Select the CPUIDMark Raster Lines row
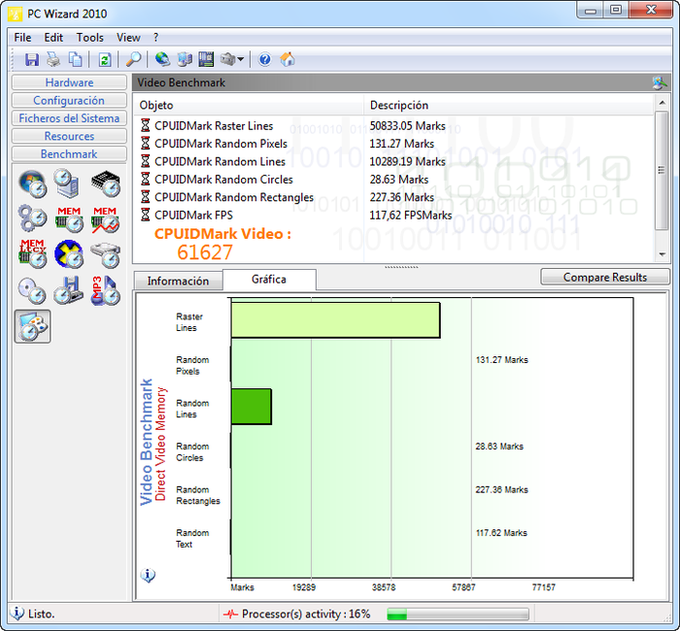Image resolution: width=680 pixels, height=631 pixels. (394, 126)
